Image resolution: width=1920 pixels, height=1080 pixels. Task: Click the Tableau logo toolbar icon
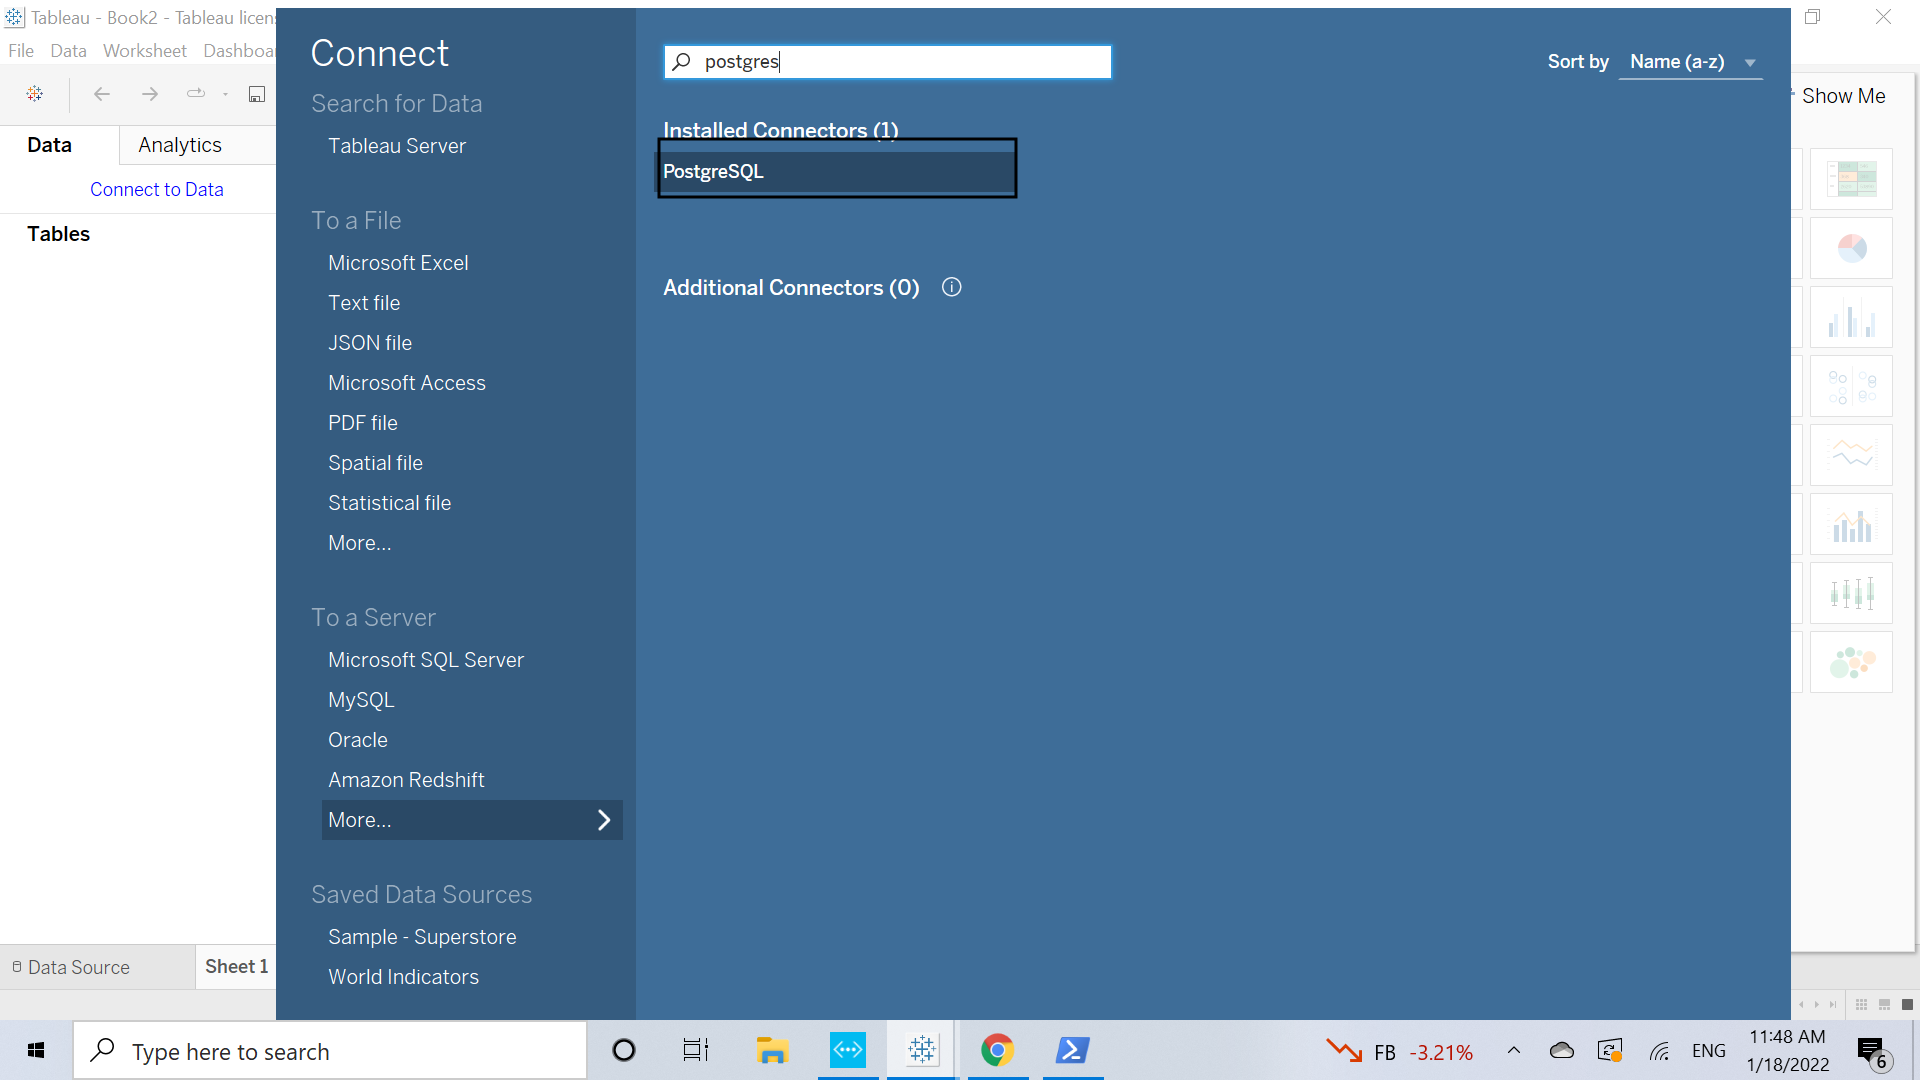point(35,94)
